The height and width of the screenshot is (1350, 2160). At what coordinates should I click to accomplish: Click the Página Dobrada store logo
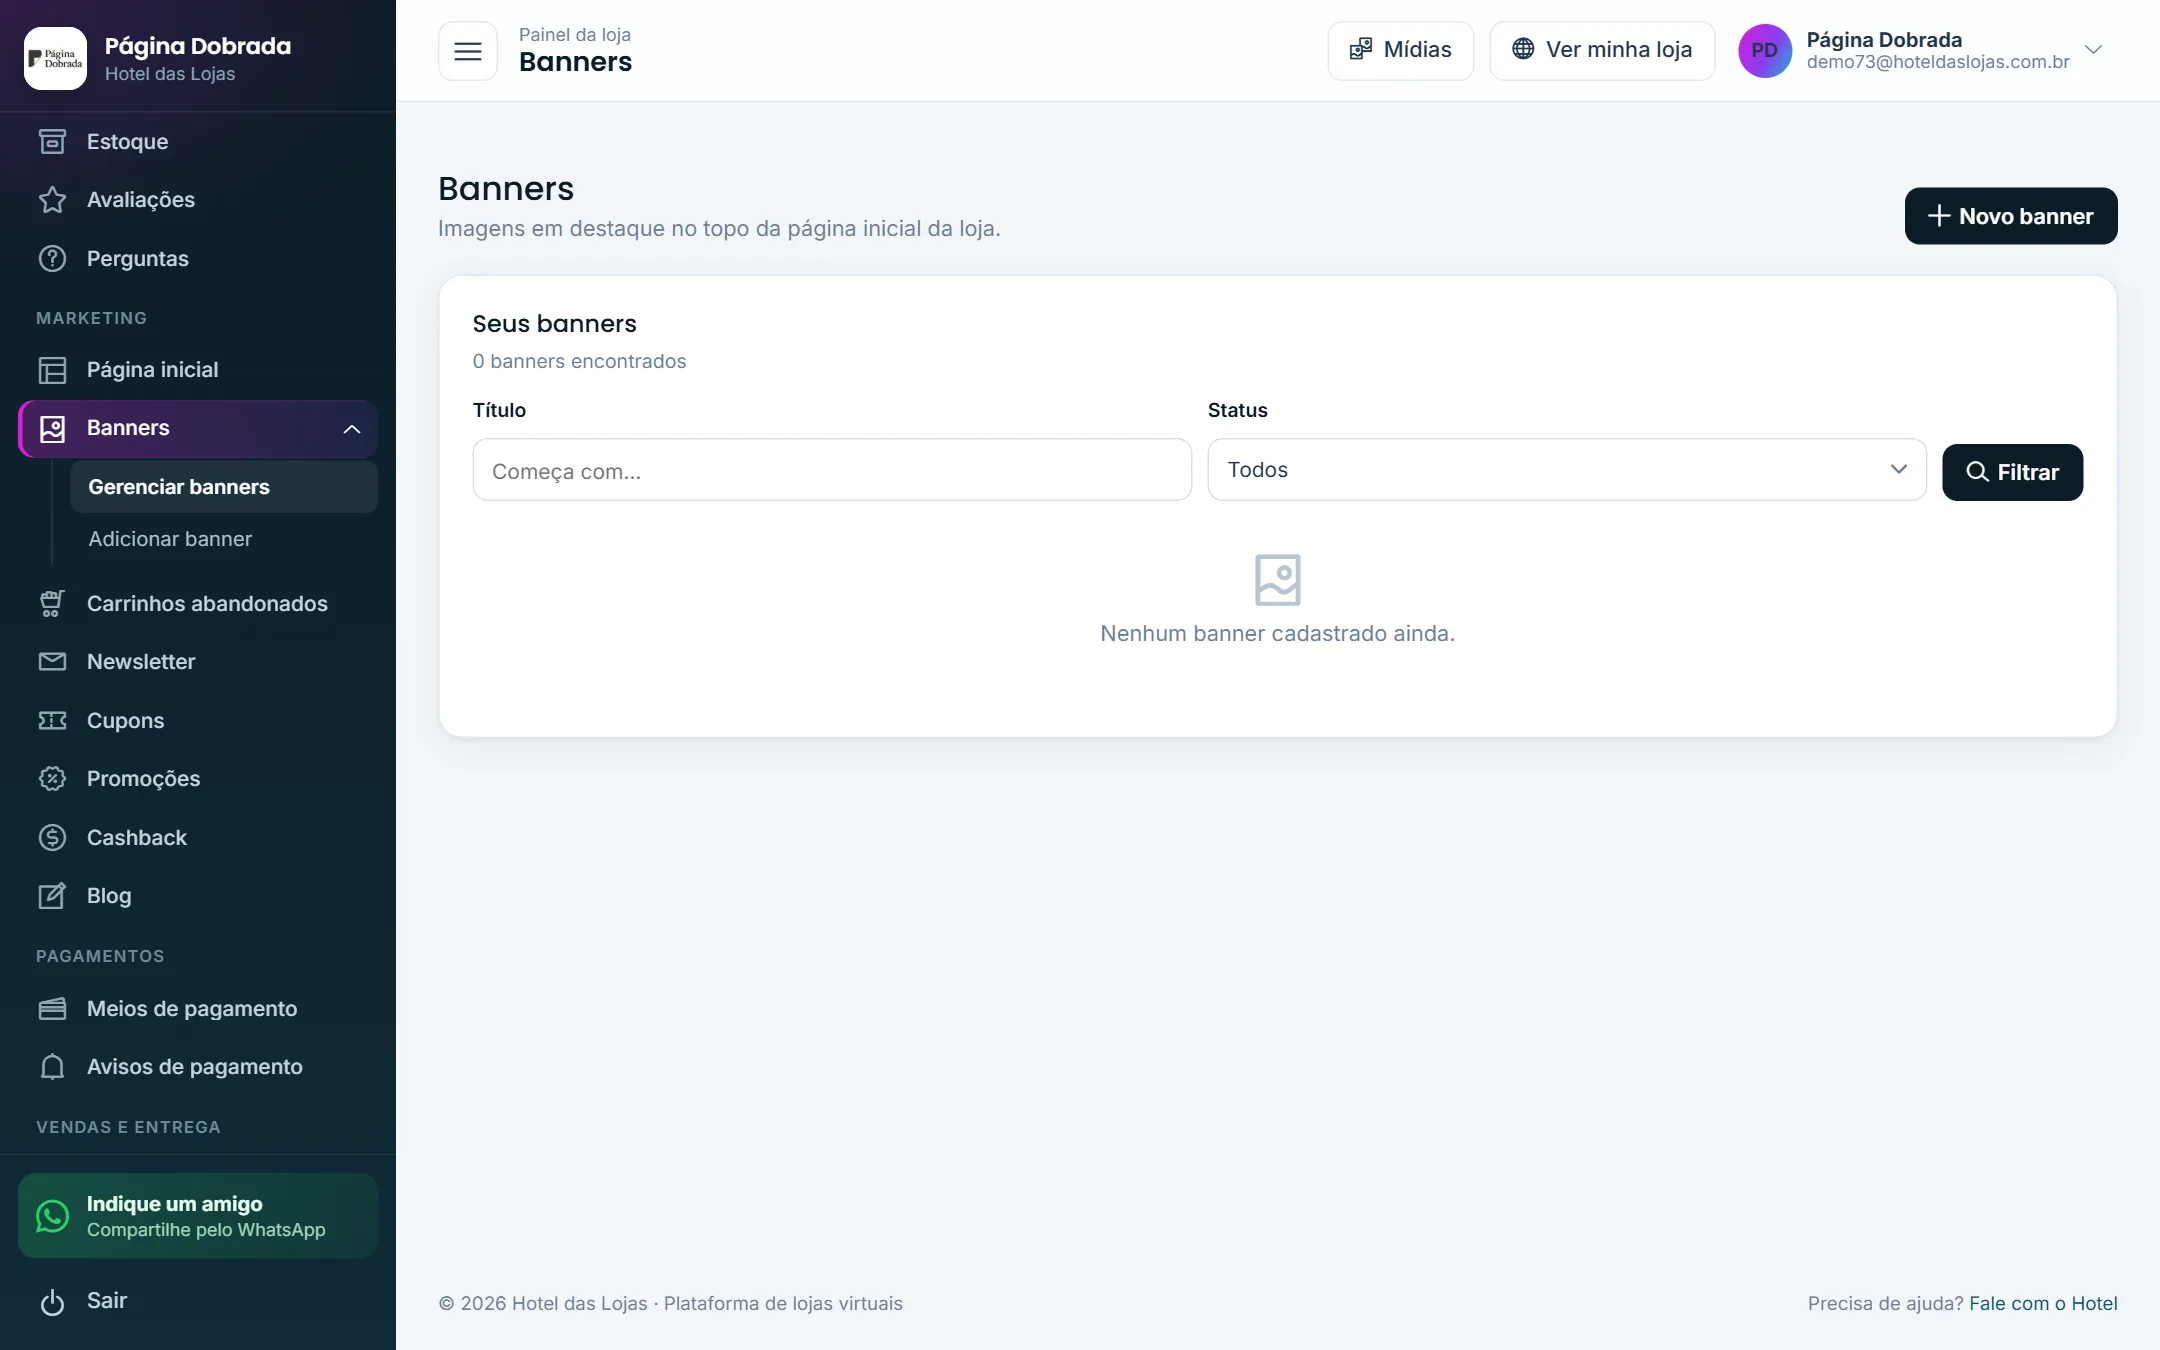coord(55,58)
